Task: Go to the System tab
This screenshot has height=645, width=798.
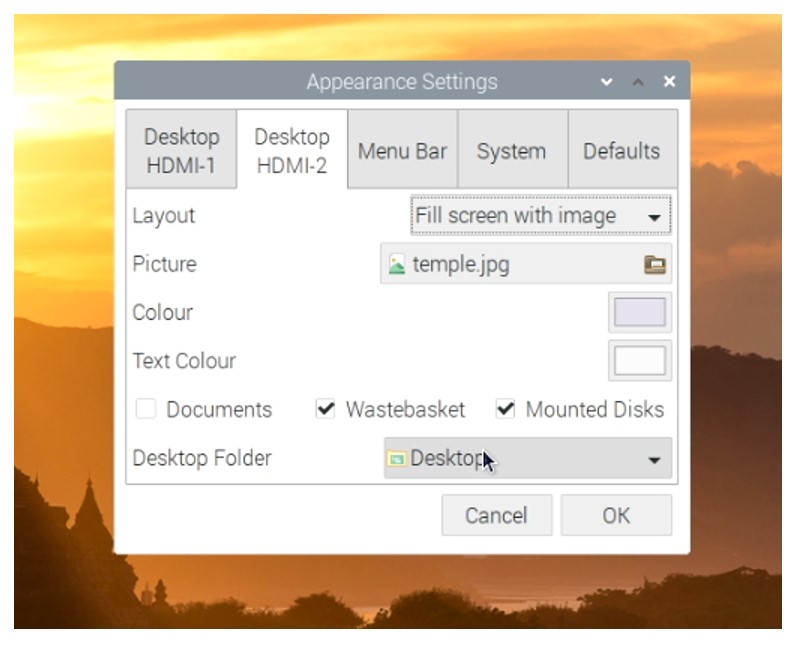Action: click(x=512, y=150)
